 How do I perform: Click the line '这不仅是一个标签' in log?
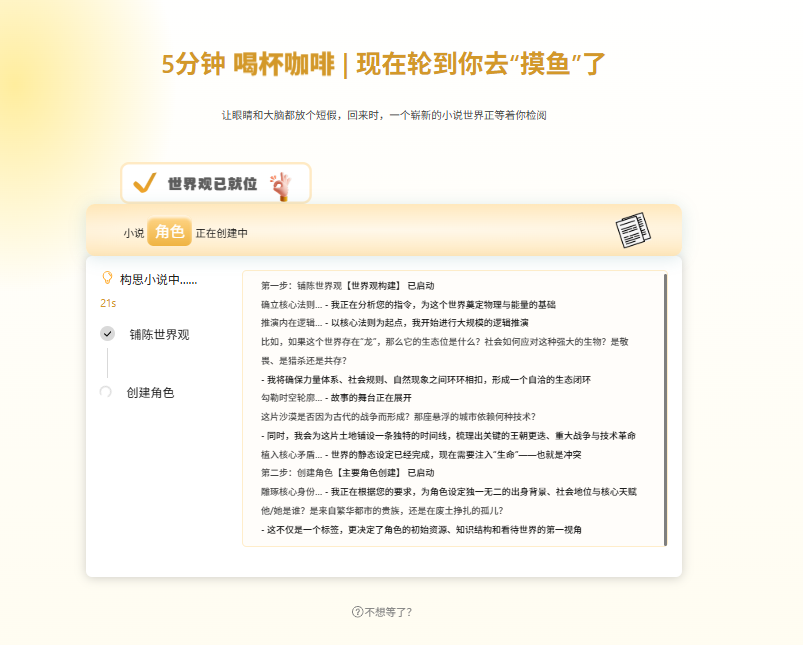[x=421, y=530]
